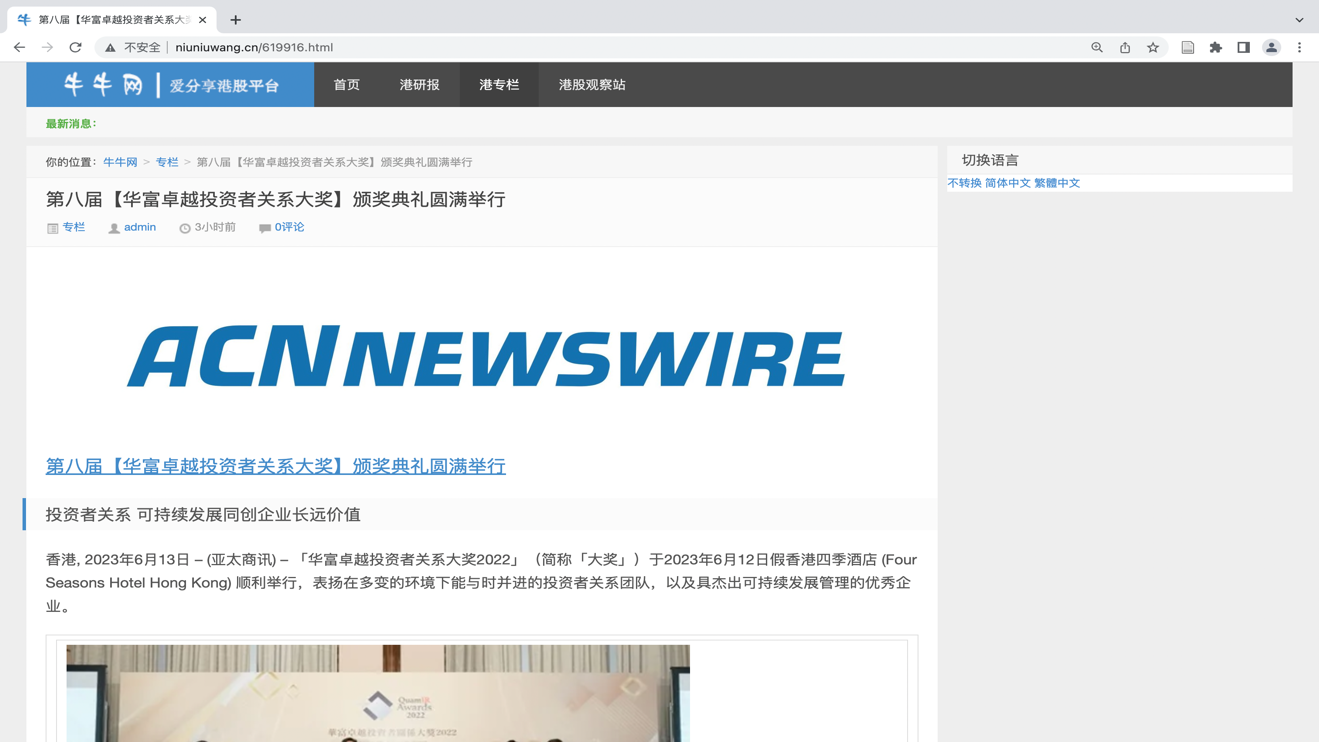Screen dimensions: 1319x742
Task: Open the 0评论 comments link
Action: pyautogui.click(x=290, y=227)
